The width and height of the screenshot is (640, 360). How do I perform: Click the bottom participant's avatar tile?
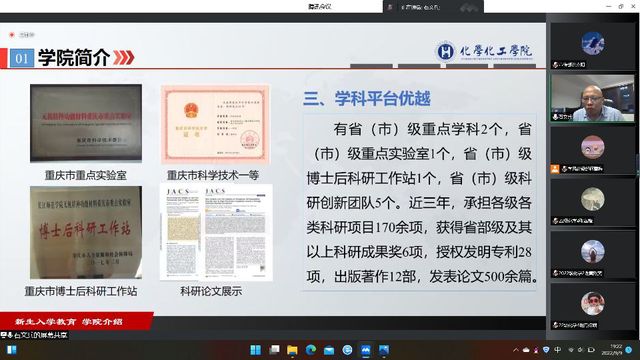(592, 306)
